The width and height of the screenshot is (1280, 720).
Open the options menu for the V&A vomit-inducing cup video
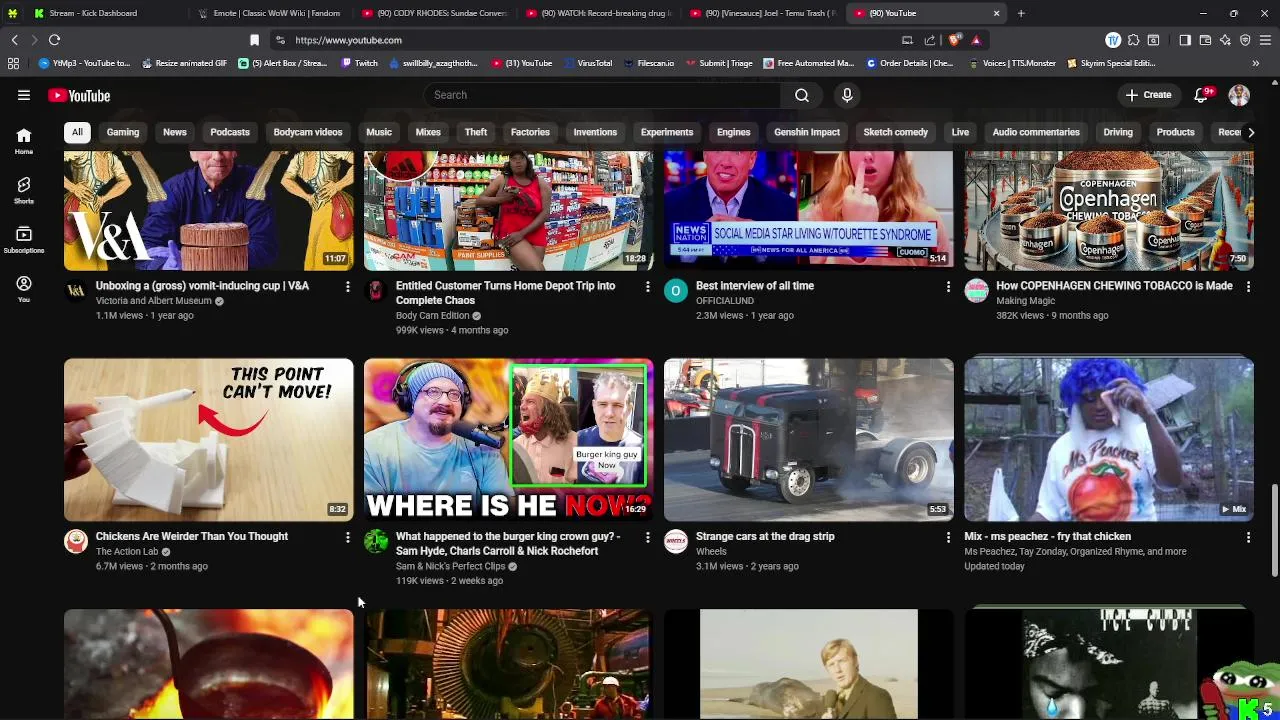[x=348, y=287]
